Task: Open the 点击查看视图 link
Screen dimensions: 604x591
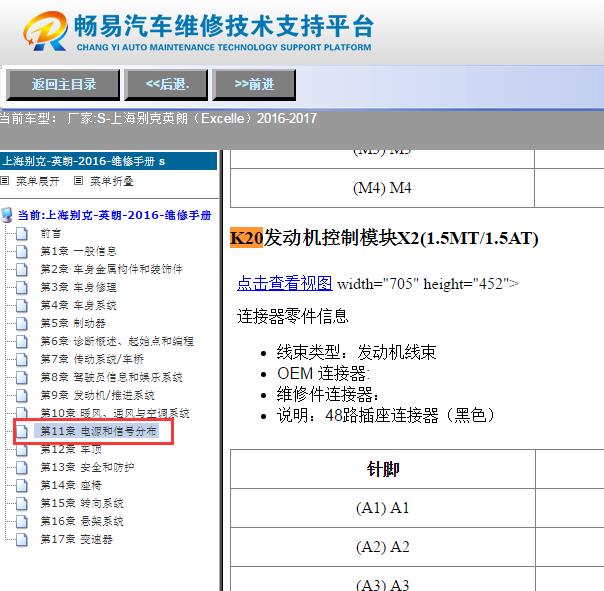Action: pos(285,283)
